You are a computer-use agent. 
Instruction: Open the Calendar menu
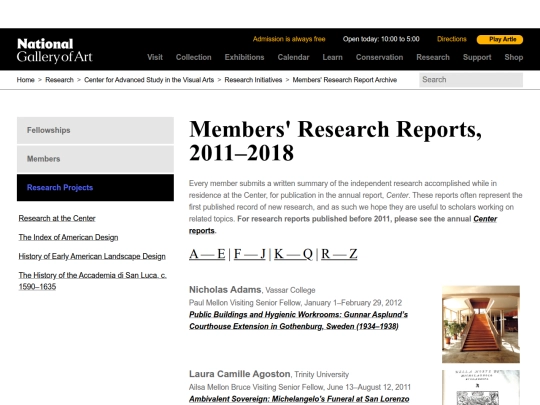click(293, 57)
